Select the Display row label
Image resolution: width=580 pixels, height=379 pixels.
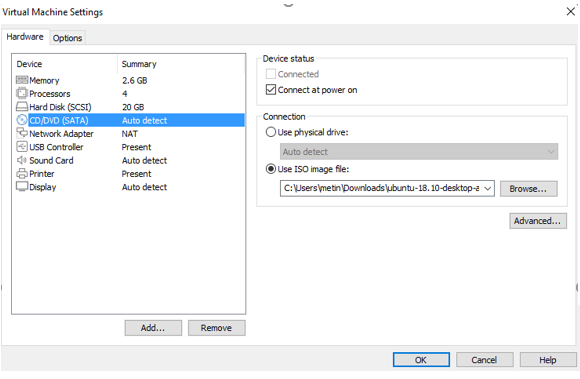(x=43, y=187)
